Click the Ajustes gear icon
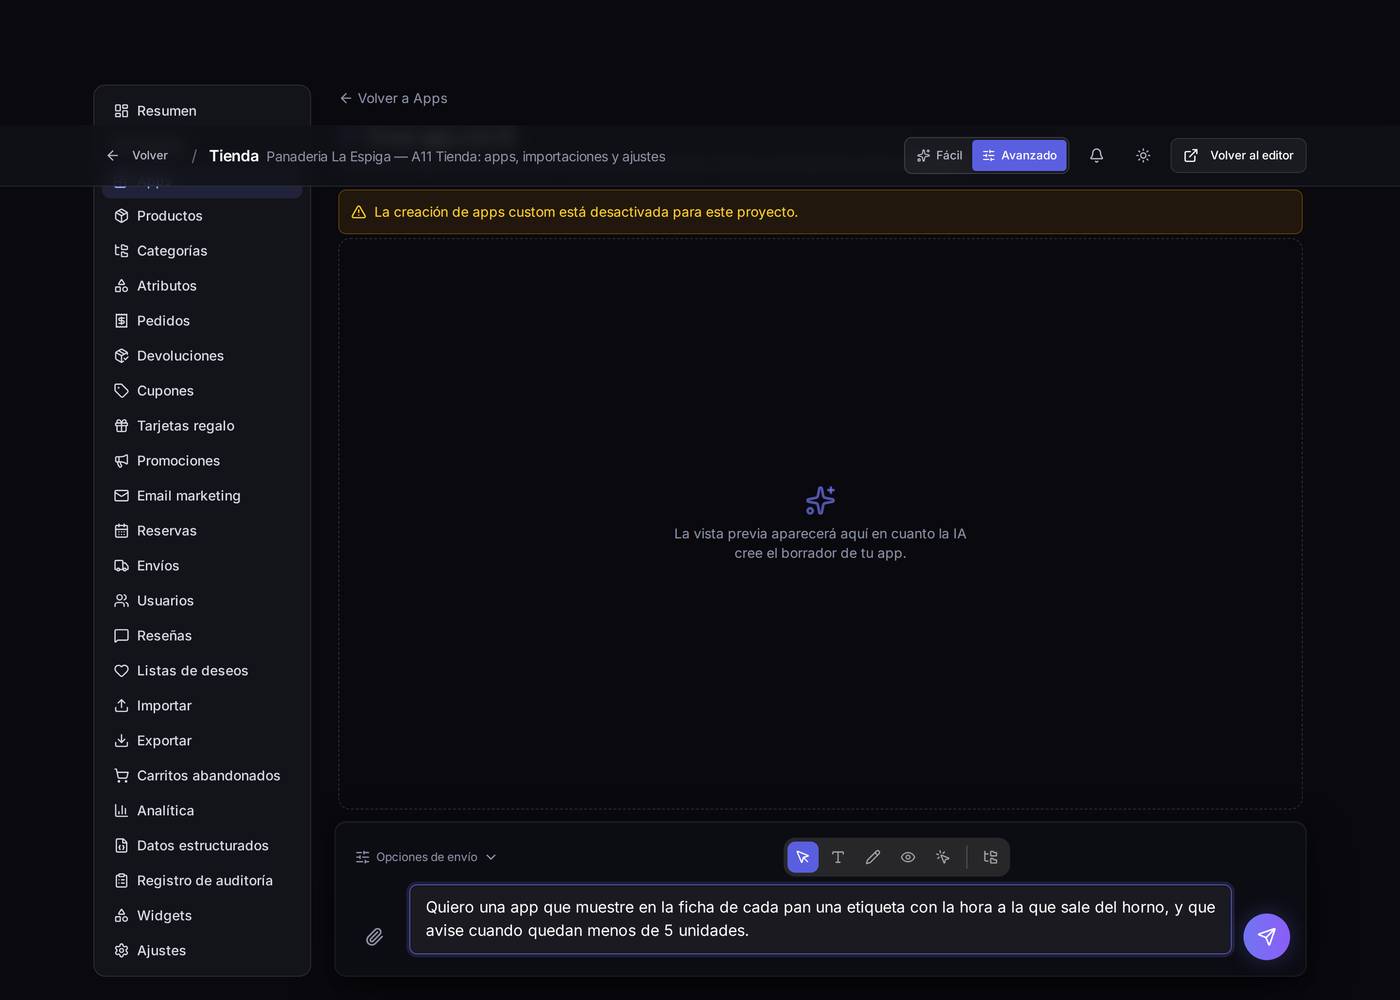The image size is (1400, 1000). (121, 951)
